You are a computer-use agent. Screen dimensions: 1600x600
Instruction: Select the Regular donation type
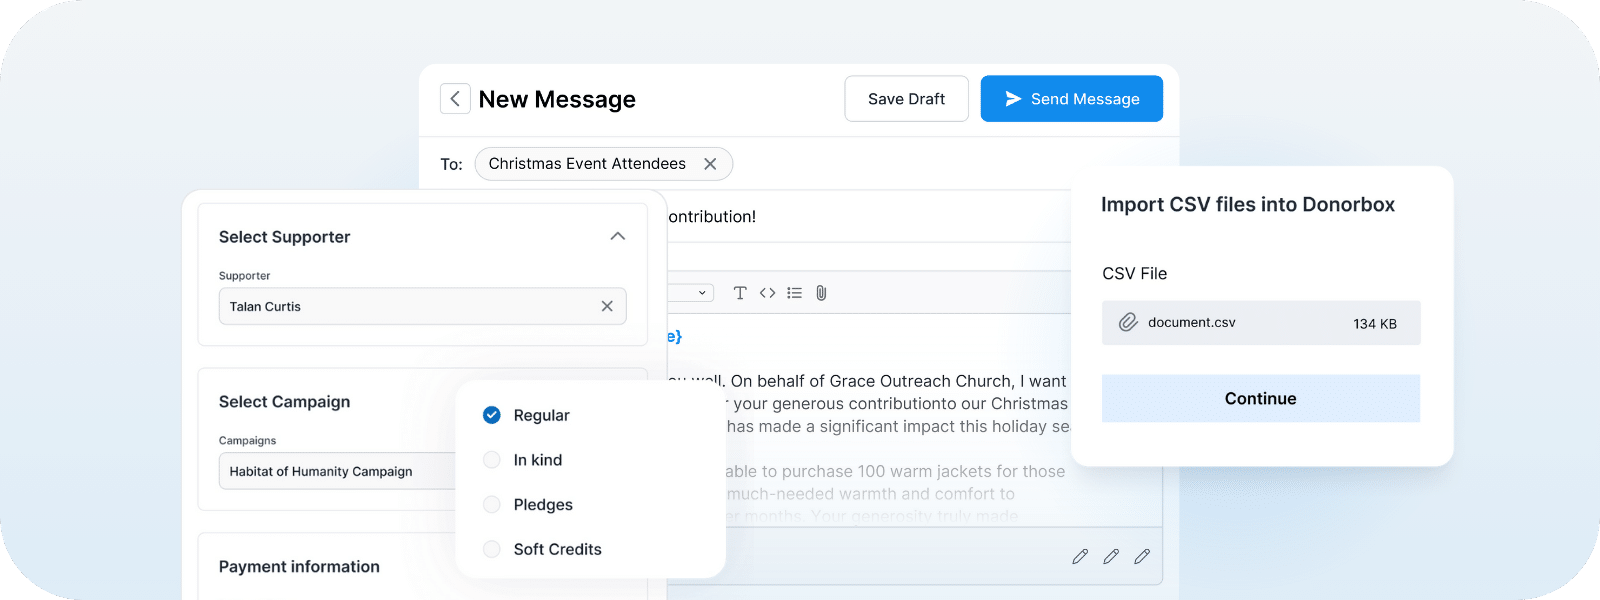coord(492,415)
